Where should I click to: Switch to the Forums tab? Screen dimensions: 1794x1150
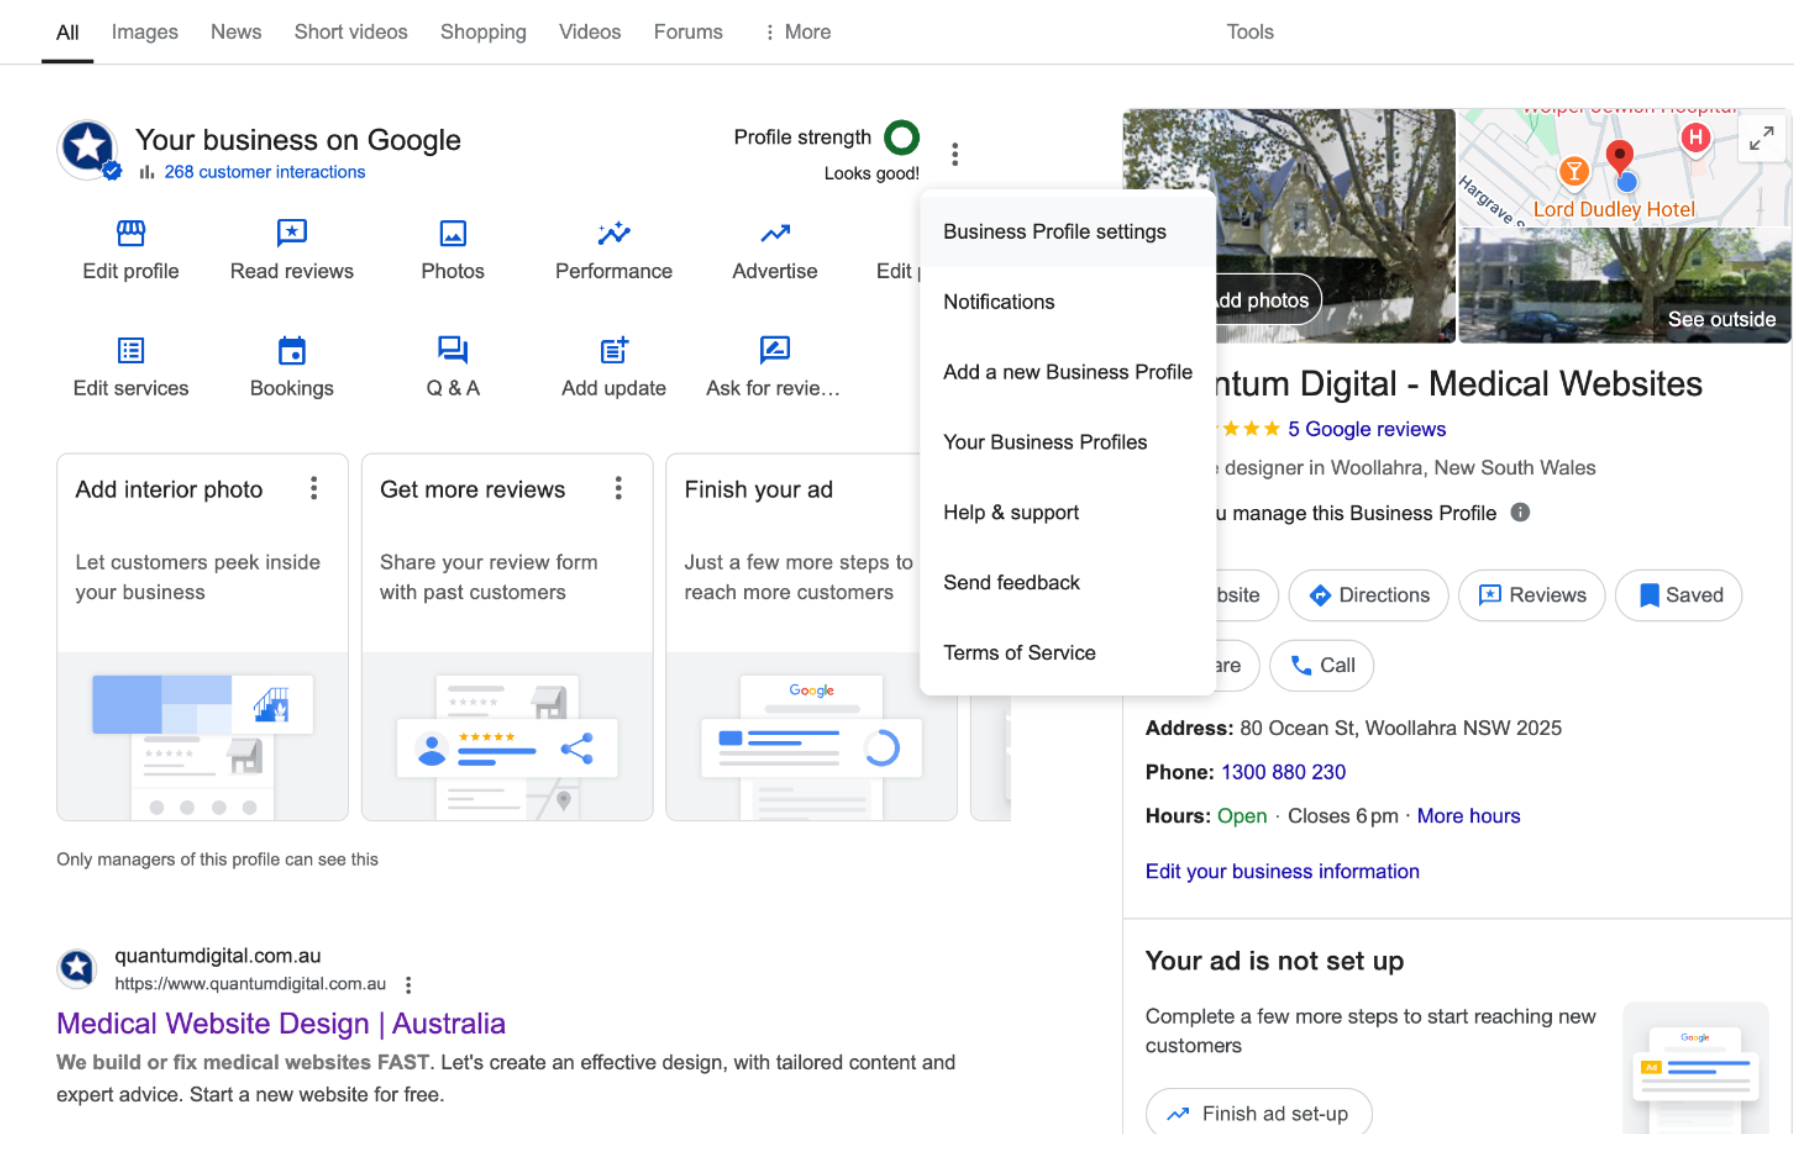tap(688, 32)
